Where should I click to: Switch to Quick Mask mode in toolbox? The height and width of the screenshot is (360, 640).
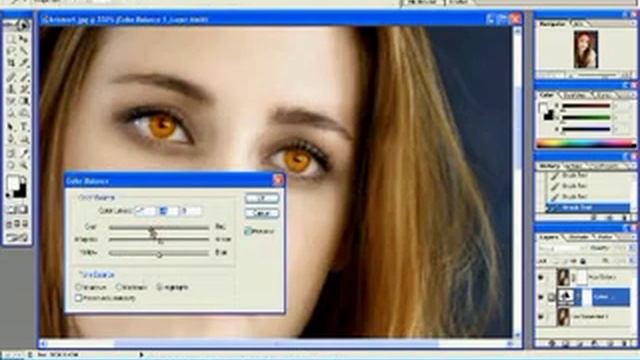click(23, 210)
